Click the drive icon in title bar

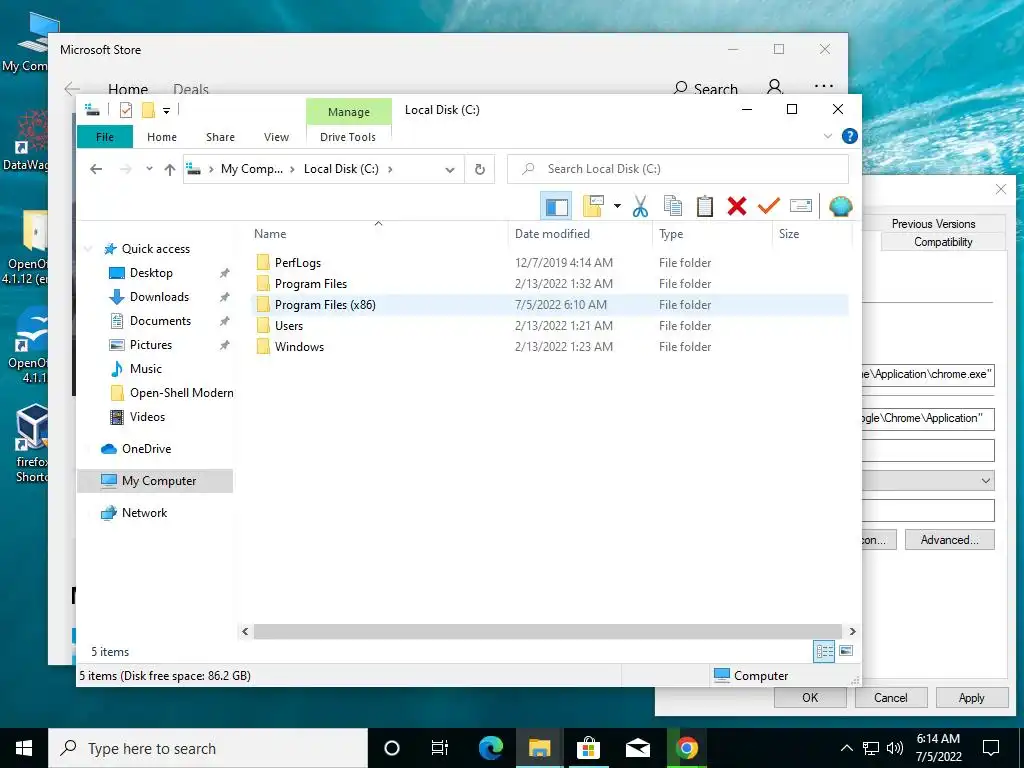[x=92, y=110]
